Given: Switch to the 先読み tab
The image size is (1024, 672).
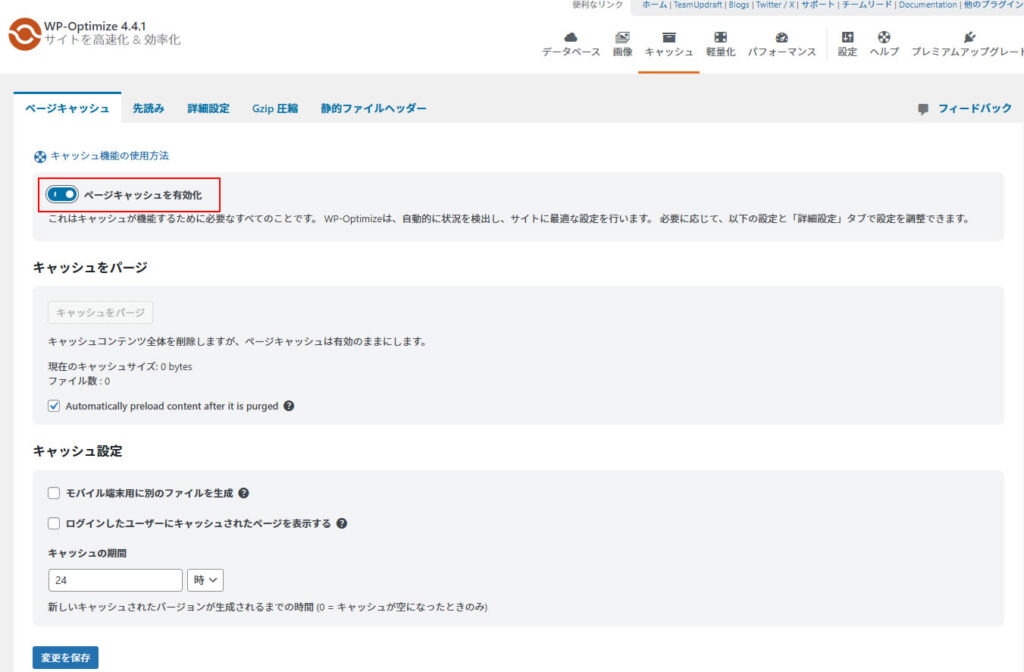Looking at the screenshot, I should (x=148, y=108).
